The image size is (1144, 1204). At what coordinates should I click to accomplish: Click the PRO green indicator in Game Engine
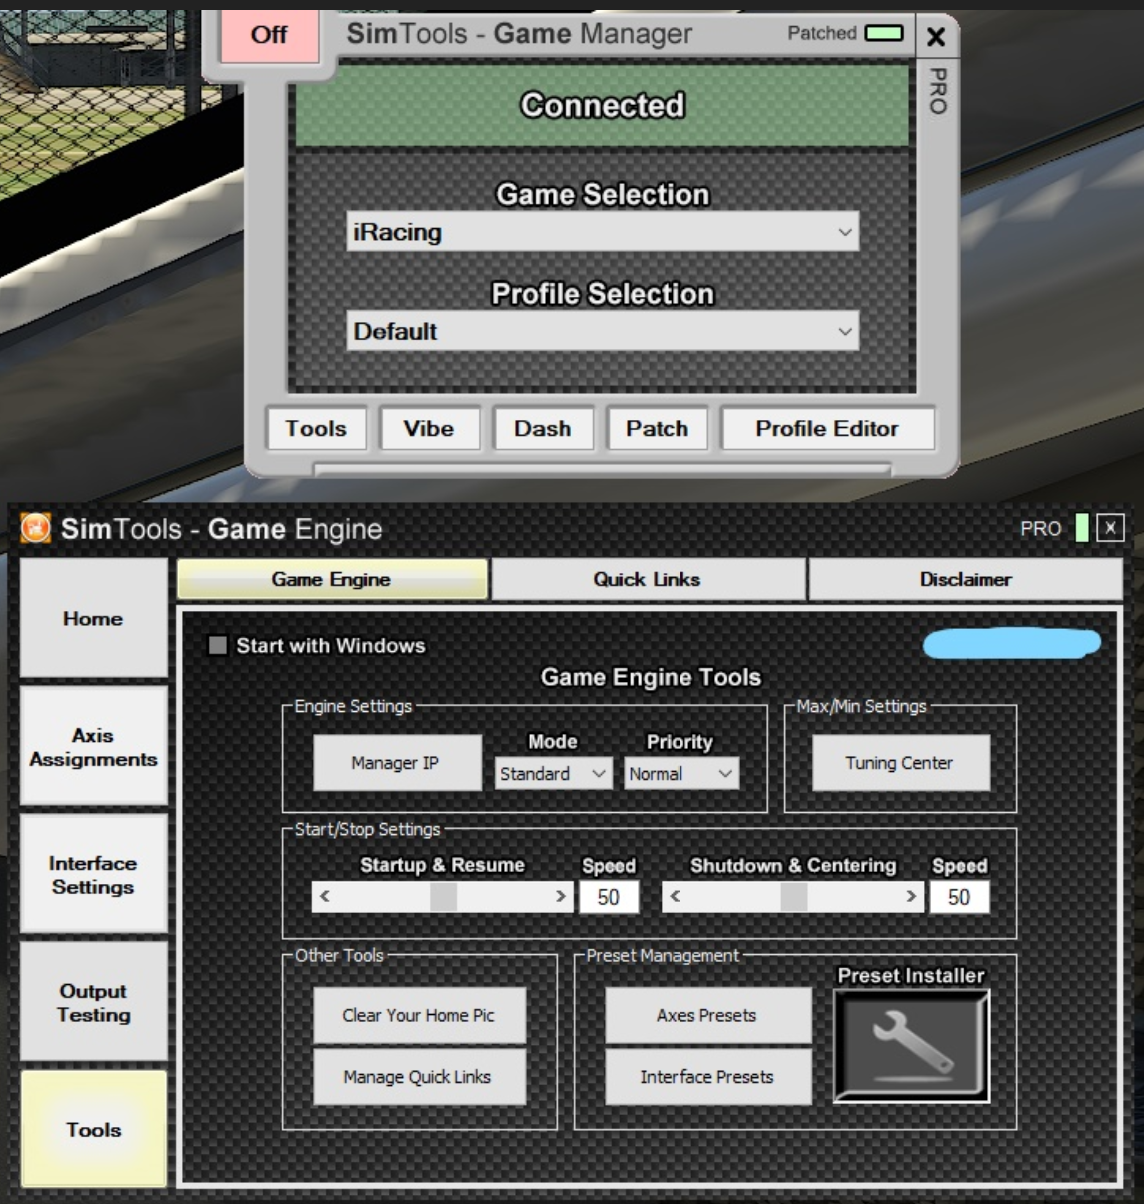pyautogui.click(x=1082, y=528)
